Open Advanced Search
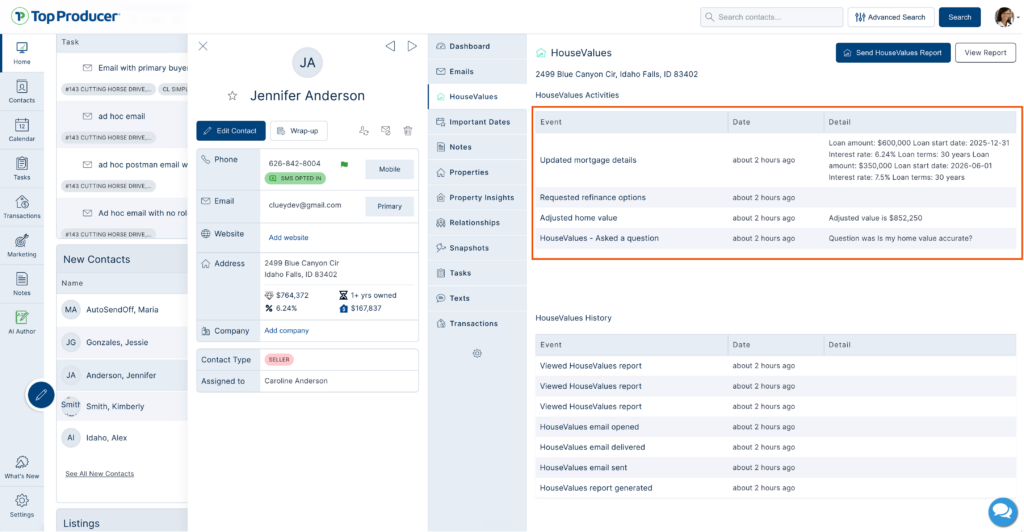This screenshot has height=532, width=1024. [891, 17]
